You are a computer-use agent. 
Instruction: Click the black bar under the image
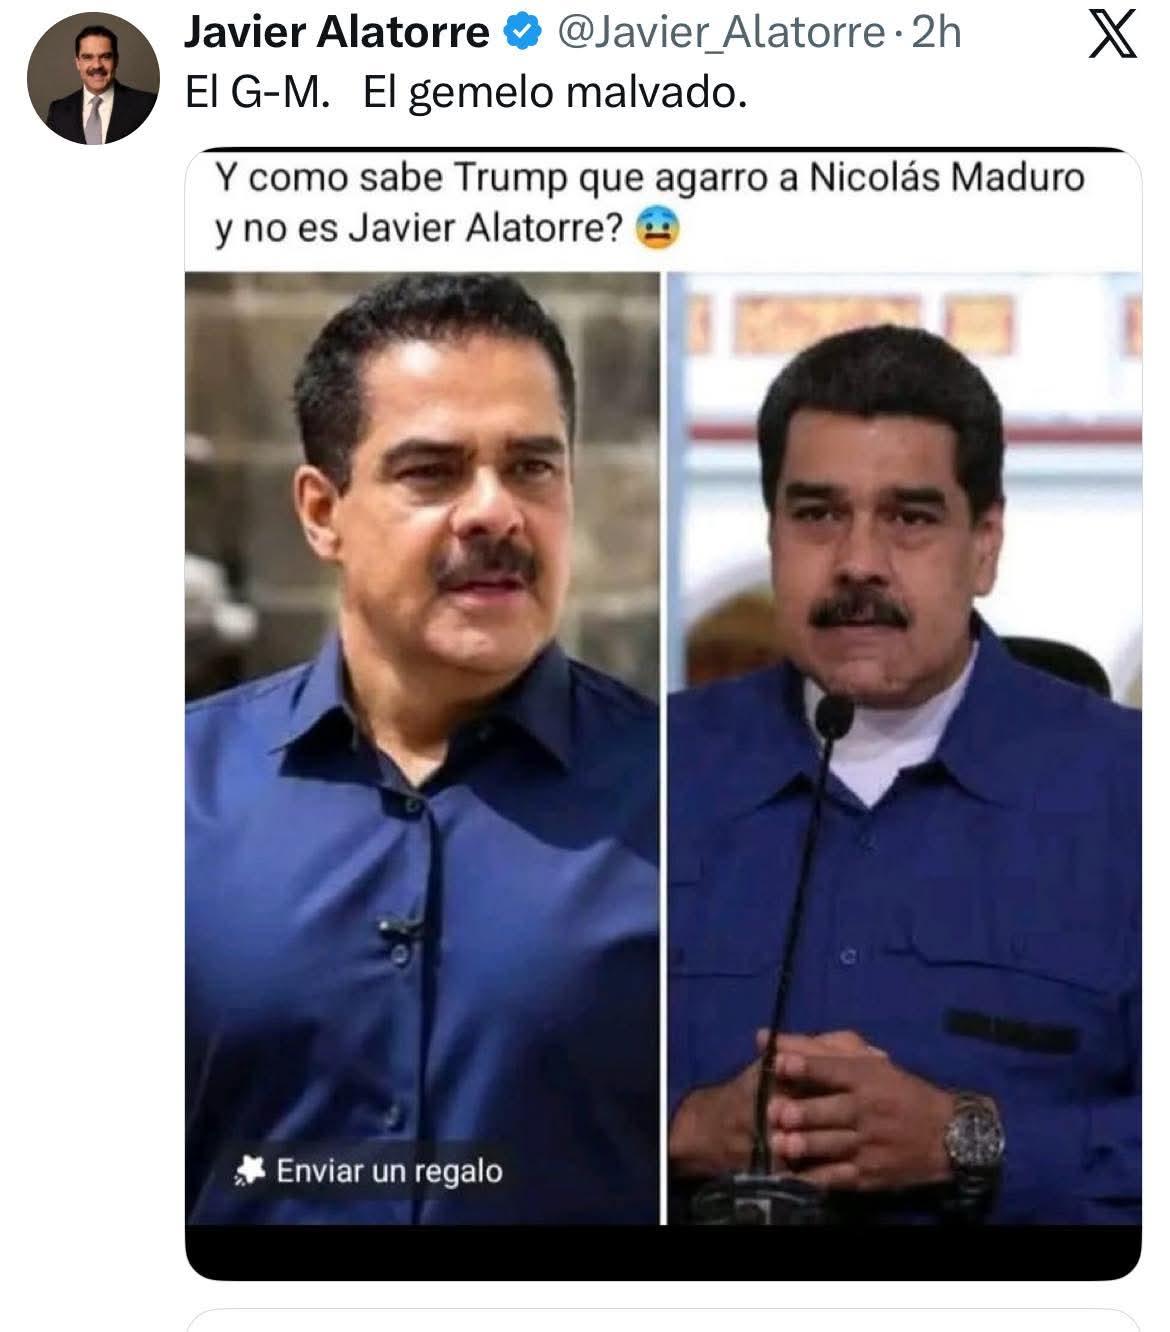point(663,1252)
